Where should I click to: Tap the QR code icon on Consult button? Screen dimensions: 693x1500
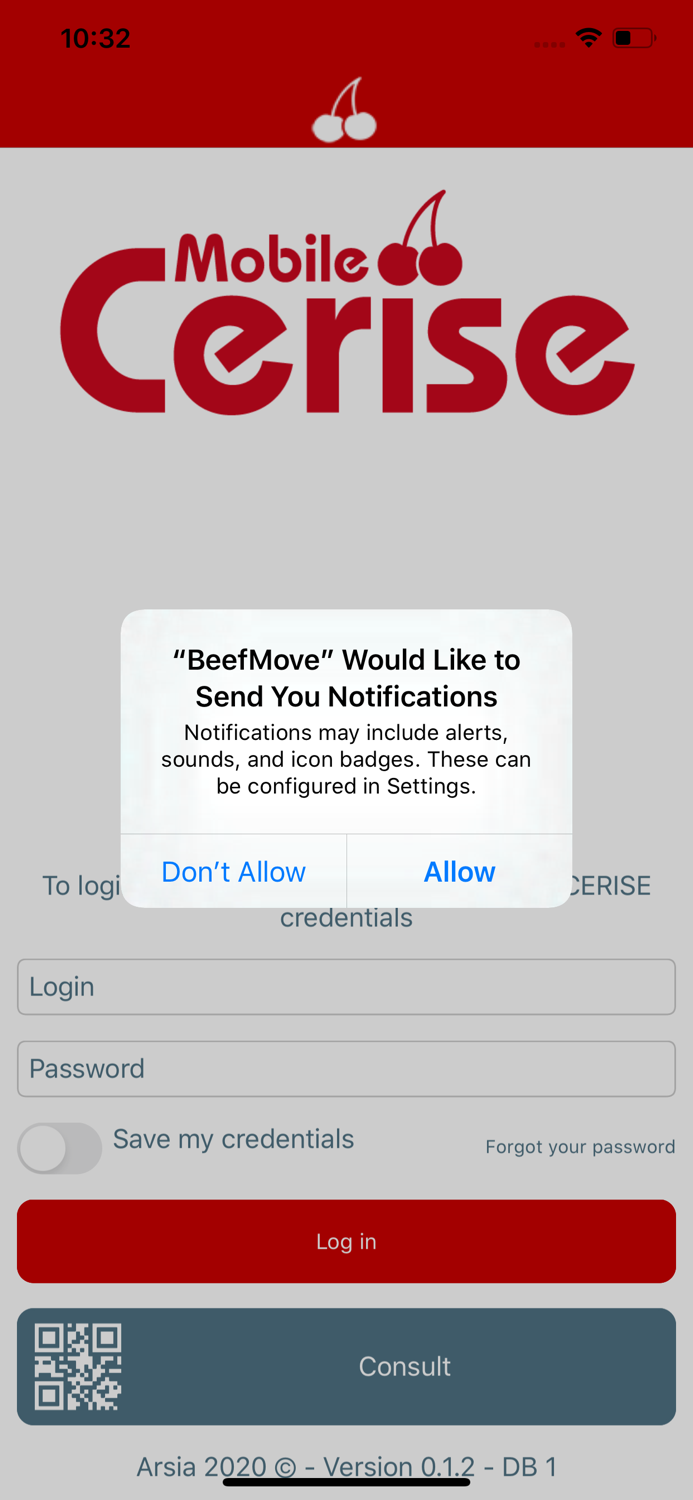click(78, 1366)
